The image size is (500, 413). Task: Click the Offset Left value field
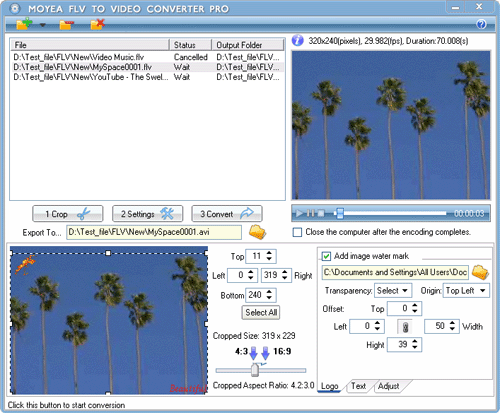coord(367,326)
